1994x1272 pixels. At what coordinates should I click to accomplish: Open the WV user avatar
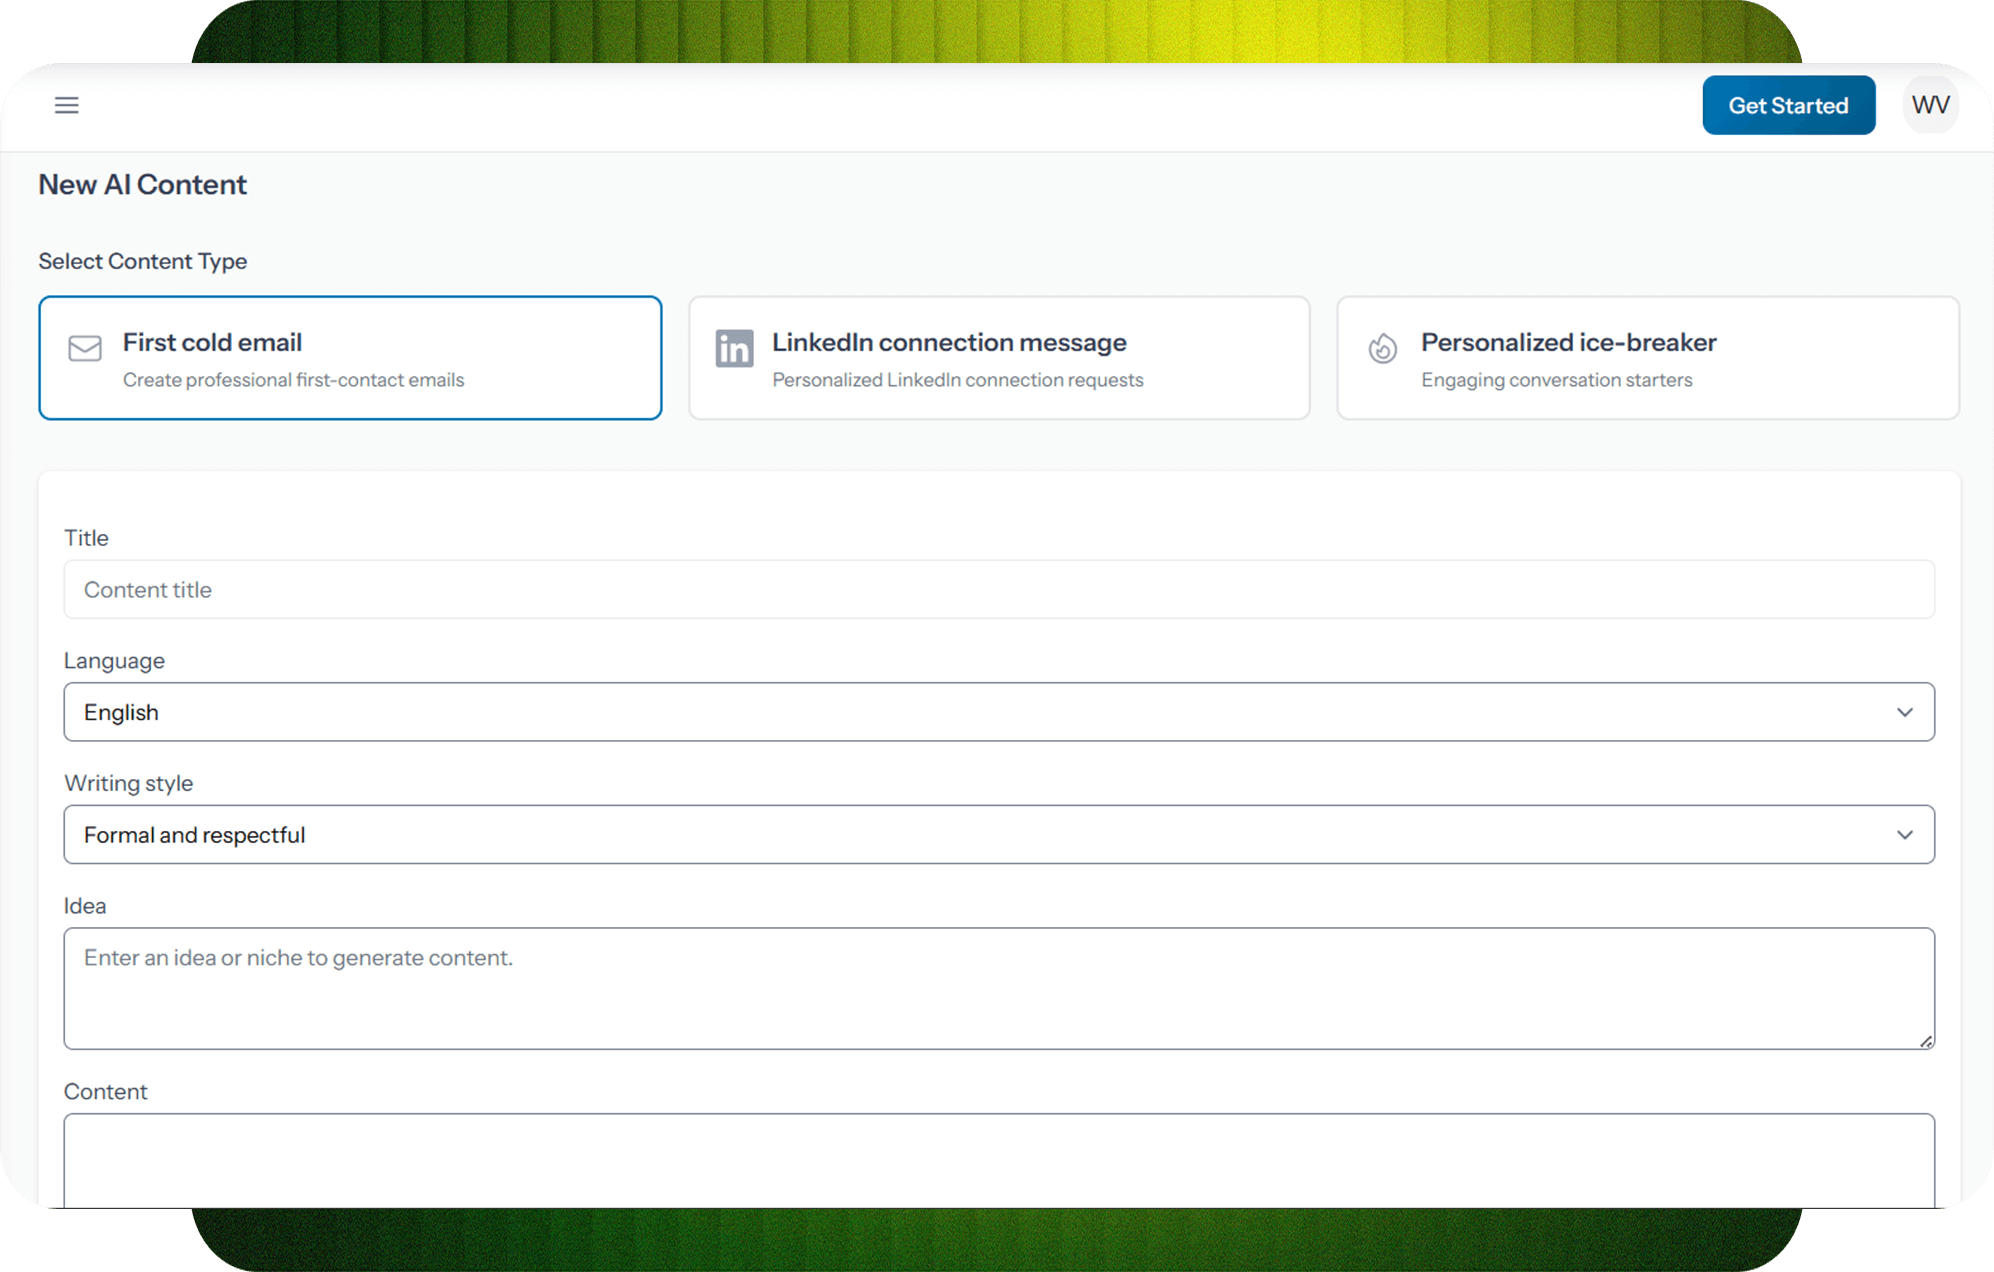[x=1929, y=105]
